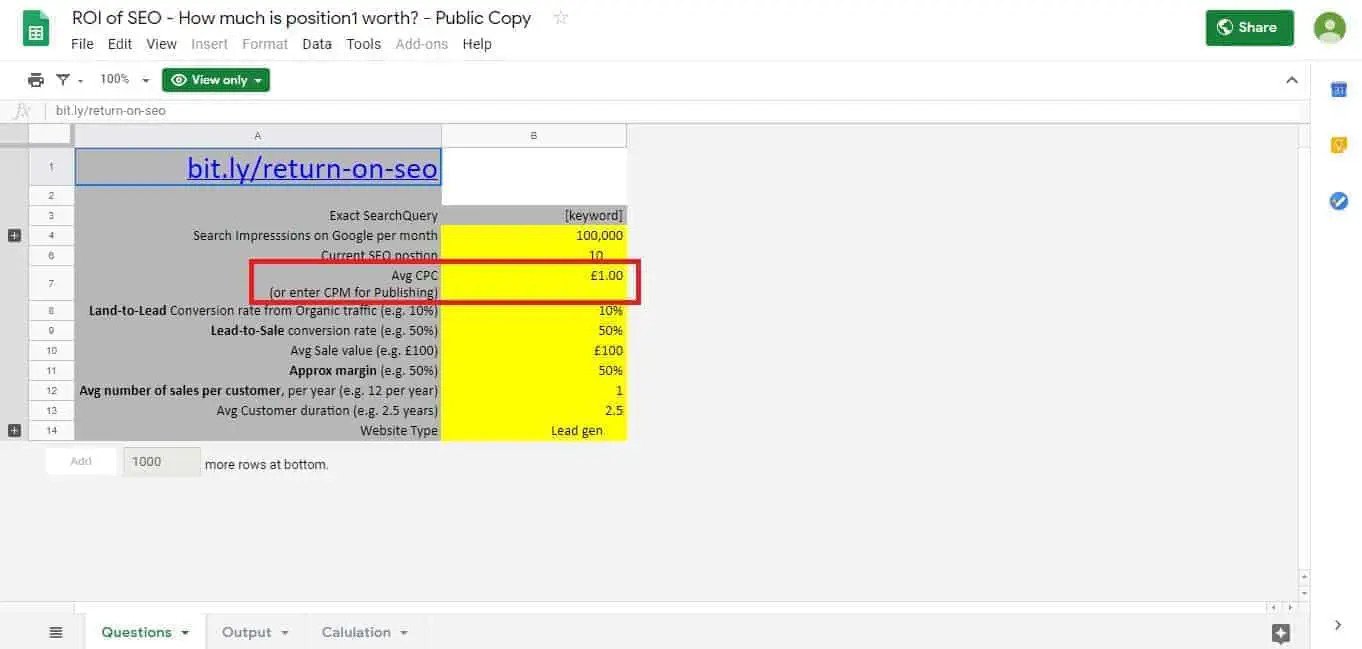Open Google Keep side panel
The width and height of the screenshot is (1362, 649).
[1338, 146]
